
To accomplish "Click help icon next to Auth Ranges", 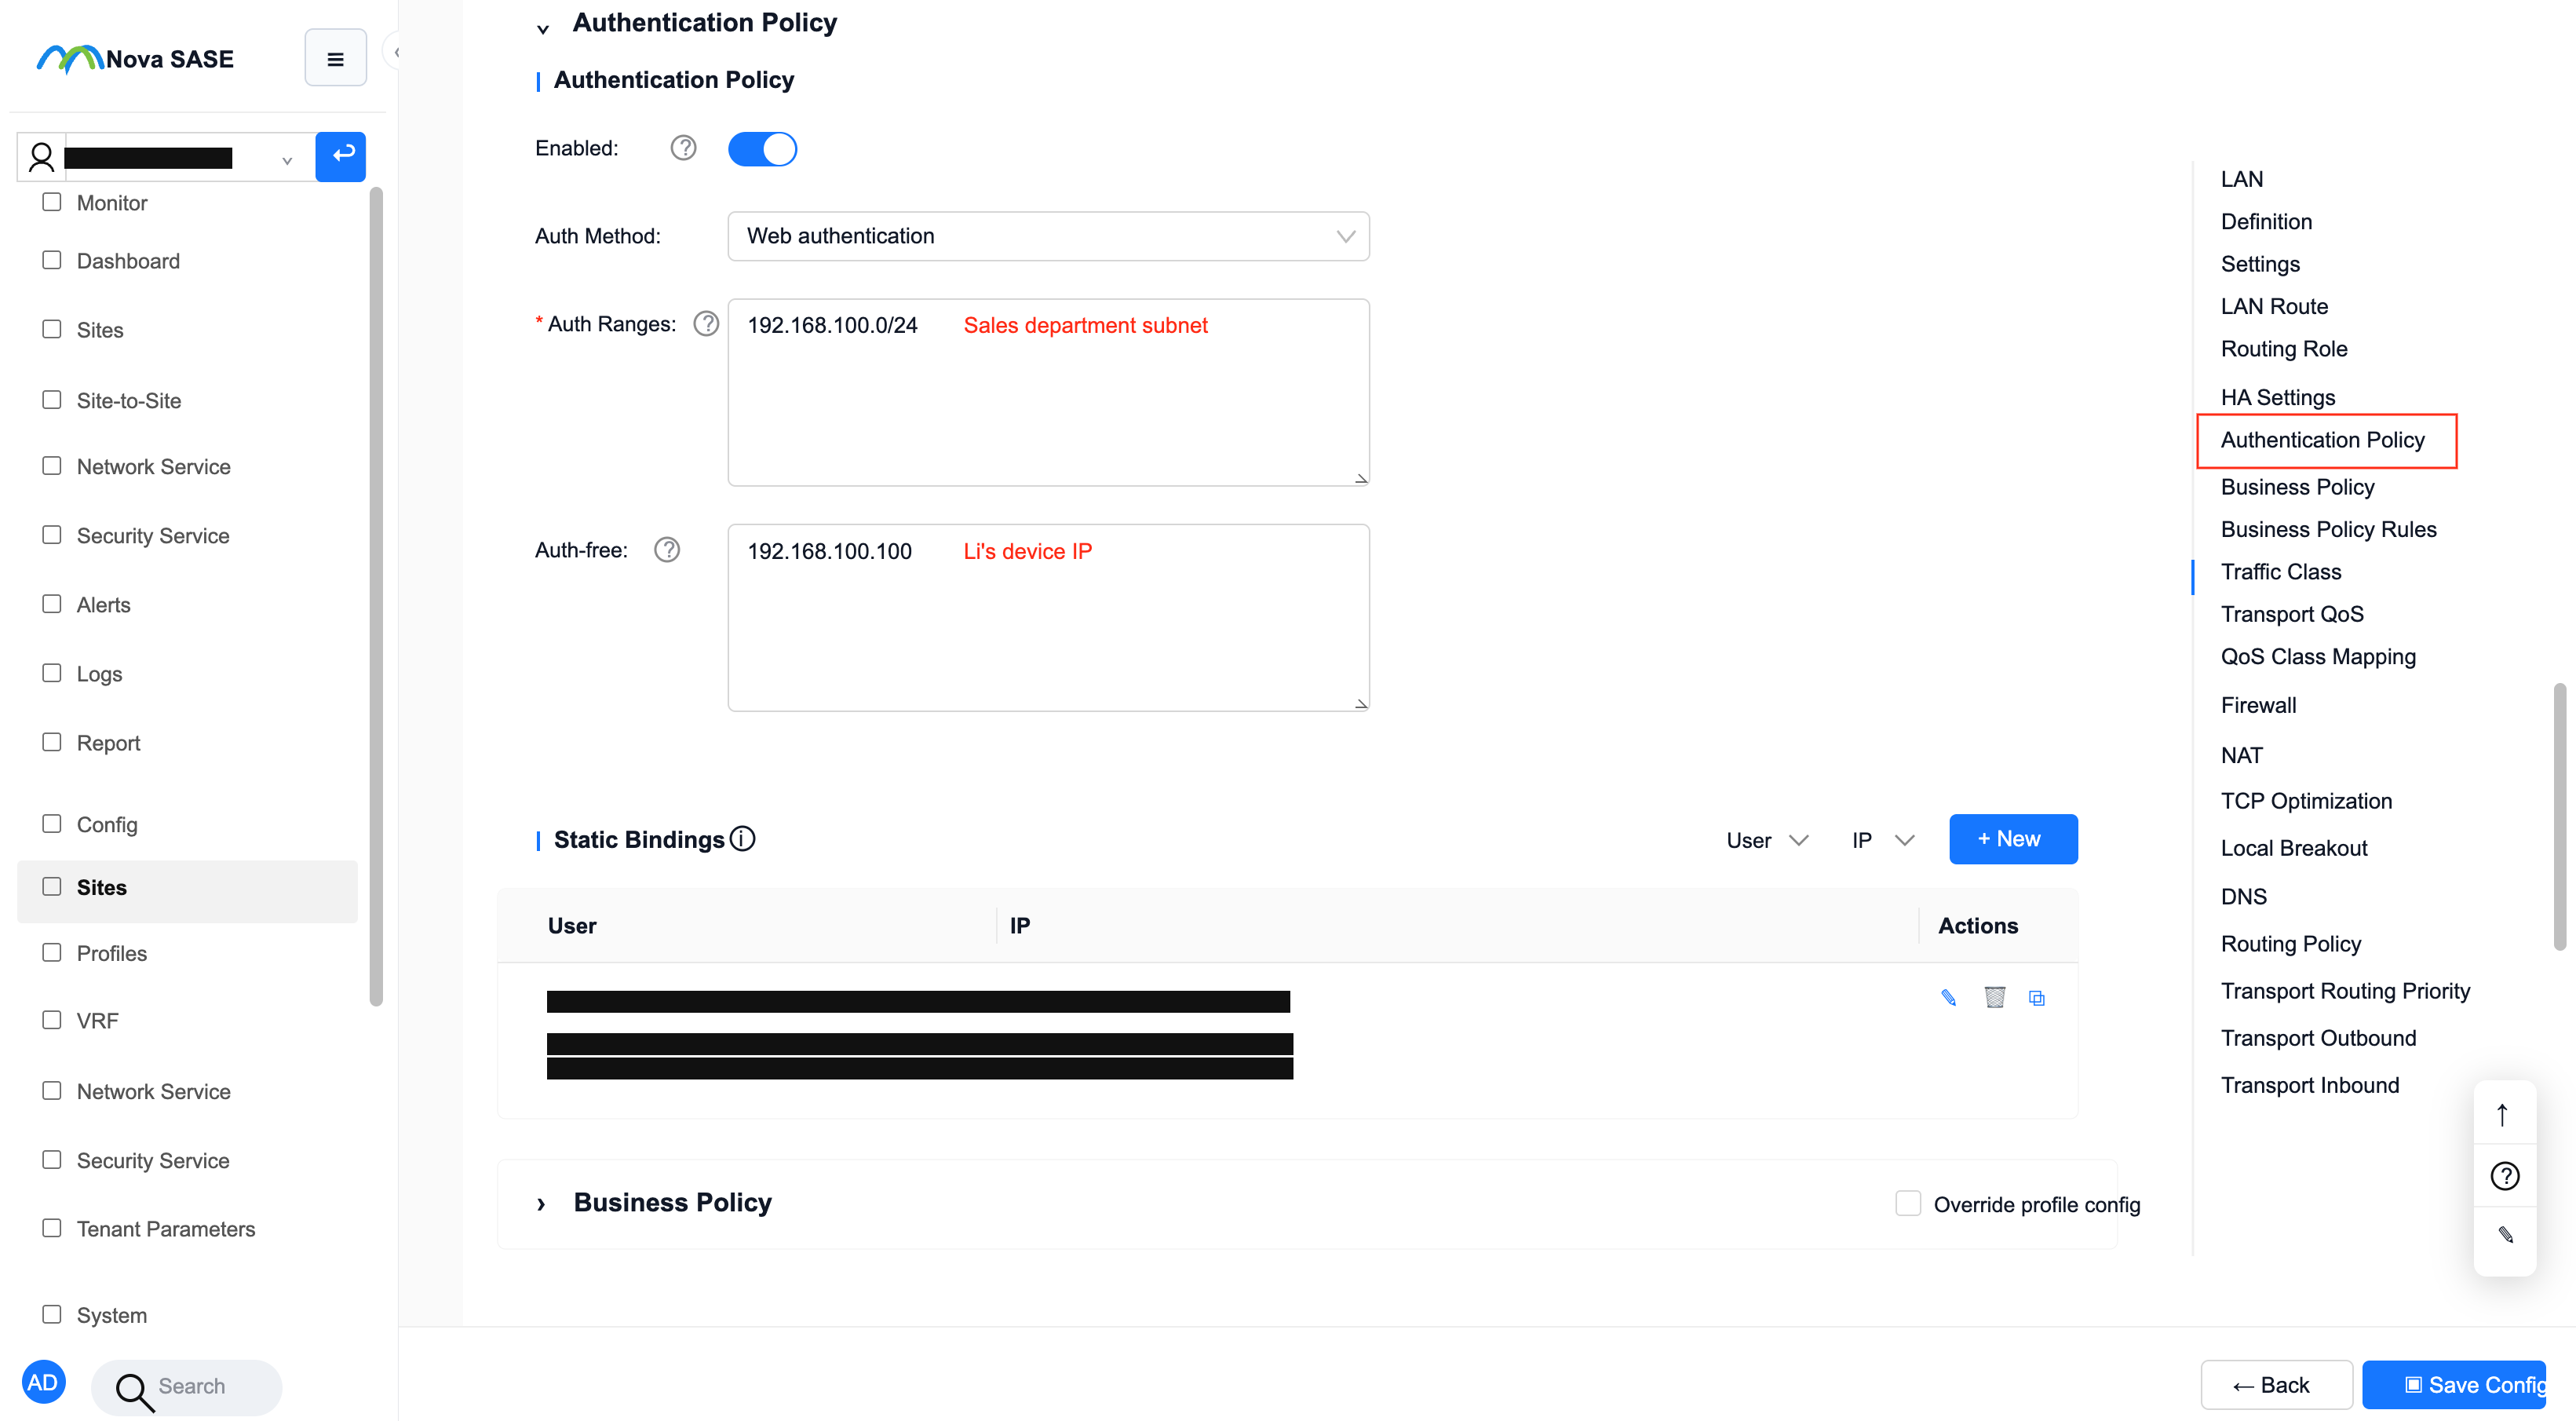I will point(706,323).
